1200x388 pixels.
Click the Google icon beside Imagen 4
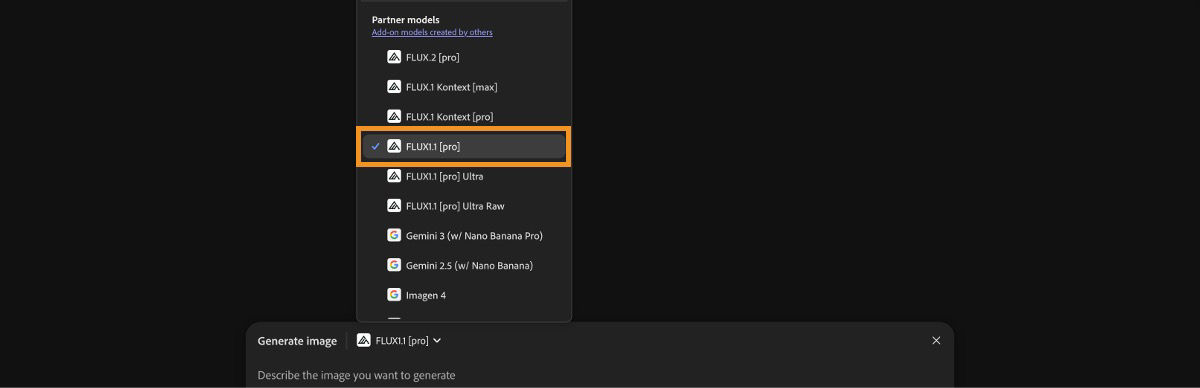pos(394,295)
